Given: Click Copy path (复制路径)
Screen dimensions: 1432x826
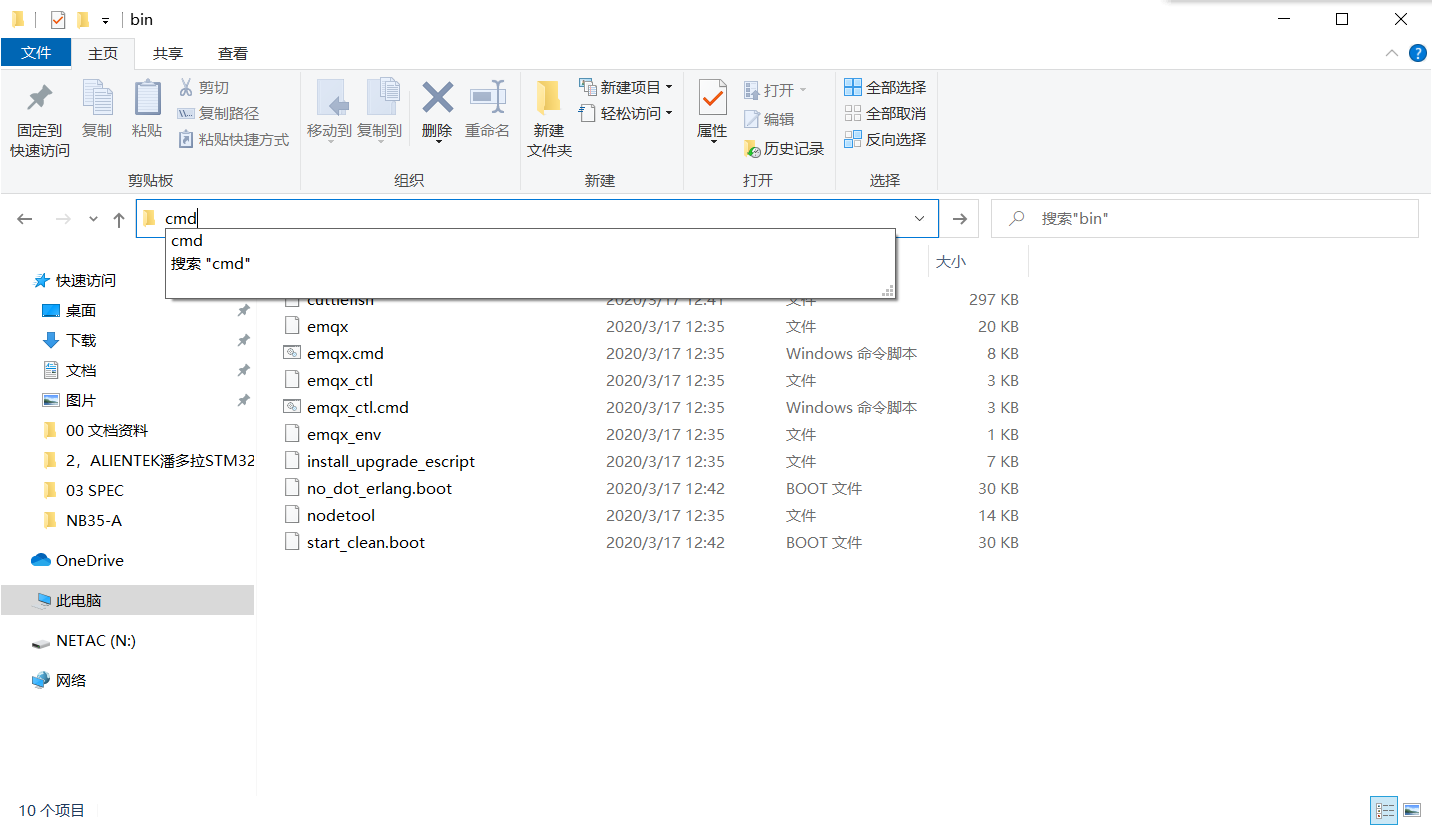Looking at the screenshot, I should click(218, 114).
